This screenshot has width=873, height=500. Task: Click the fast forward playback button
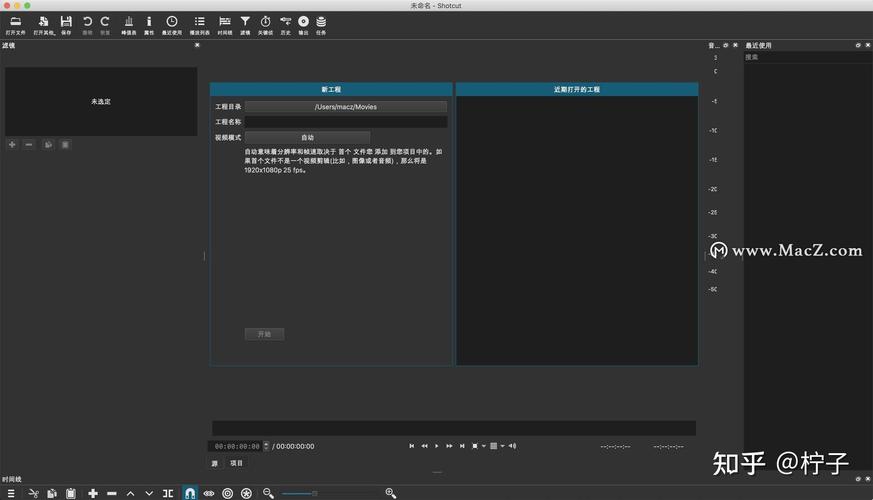pos(449,446)
